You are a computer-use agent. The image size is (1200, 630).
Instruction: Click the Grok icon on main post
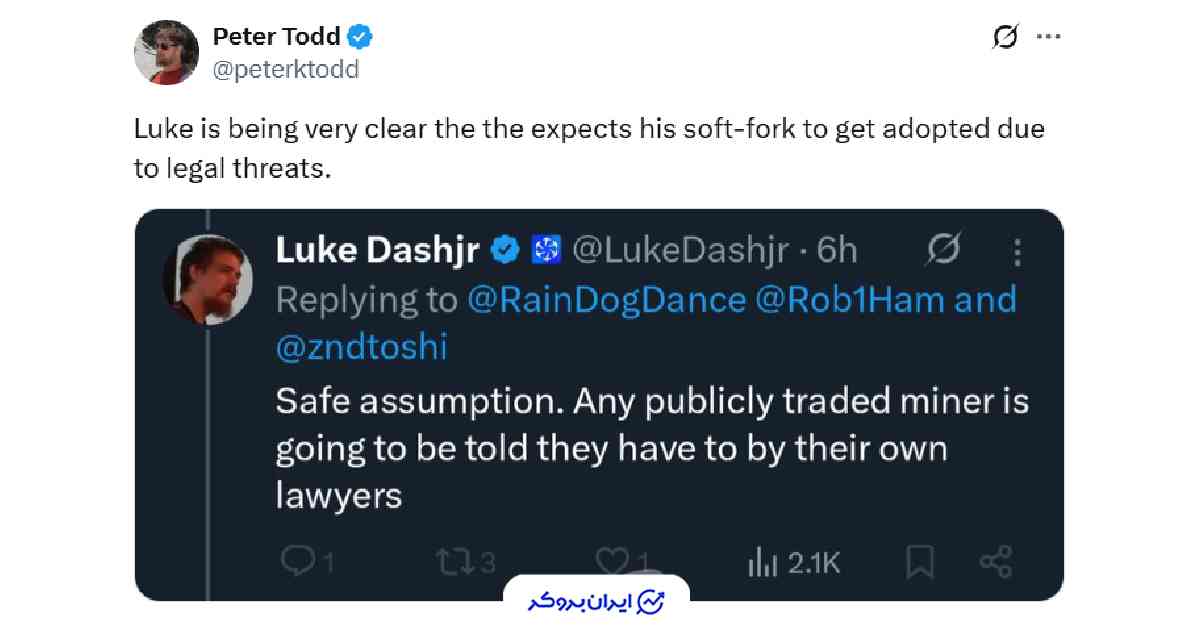[1005, 37]
